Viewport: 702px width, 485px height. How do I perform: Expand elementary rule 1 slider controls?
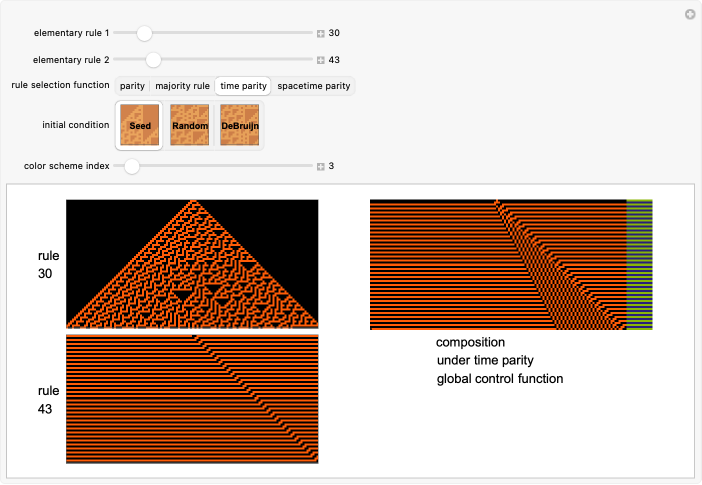pos(320,33)
